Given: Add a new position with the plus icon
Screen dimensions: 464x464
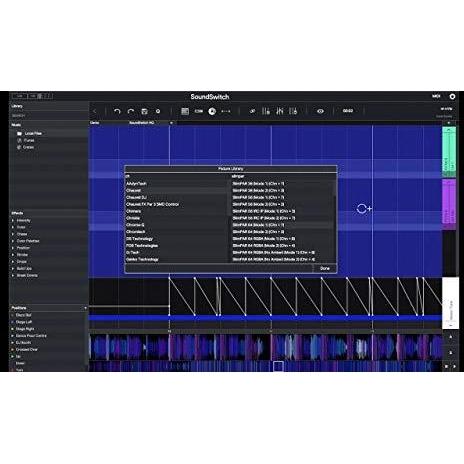Looking at the screenshot, I should pyautogui.click(x=85, y=308).
